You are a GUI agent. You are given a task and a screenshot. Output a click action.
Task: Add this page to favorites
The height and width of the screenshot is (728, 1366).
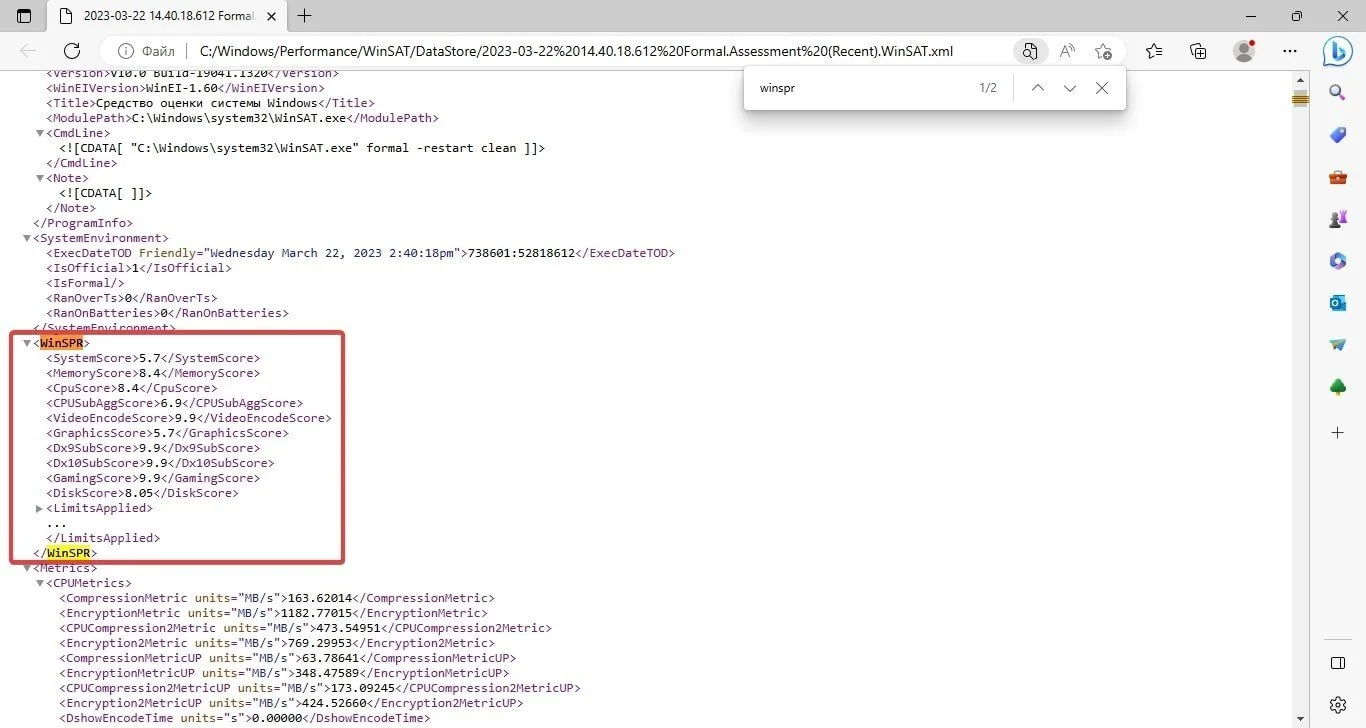tap(1103, 51)
